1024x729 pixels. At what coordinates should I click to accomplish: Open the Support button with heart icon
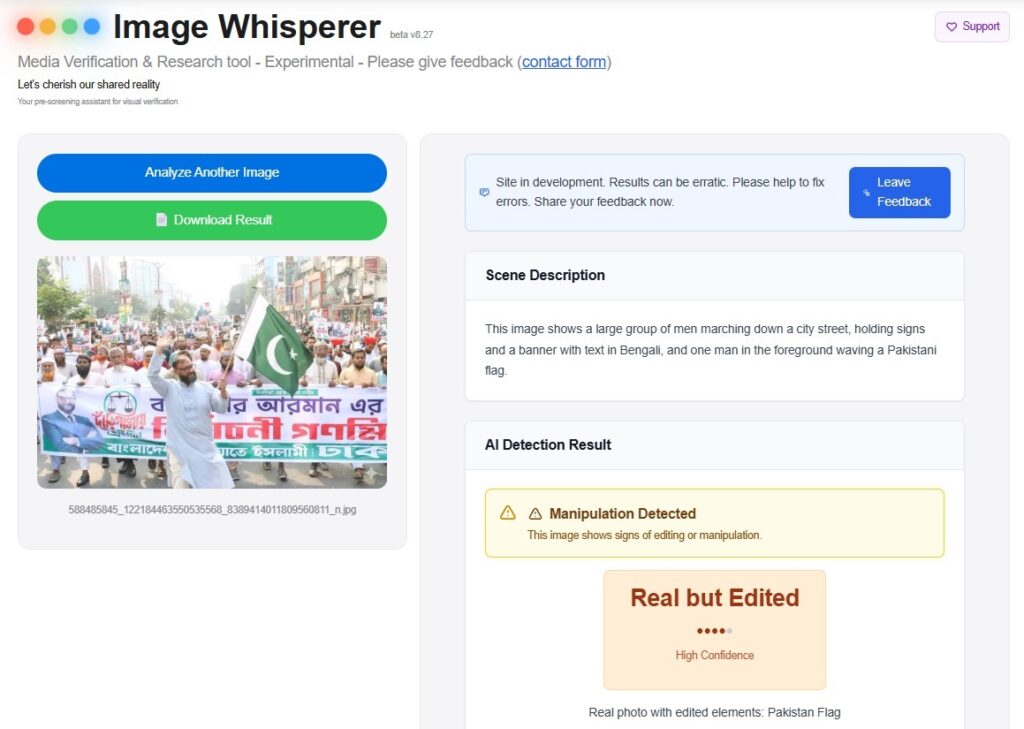[972, 27]
